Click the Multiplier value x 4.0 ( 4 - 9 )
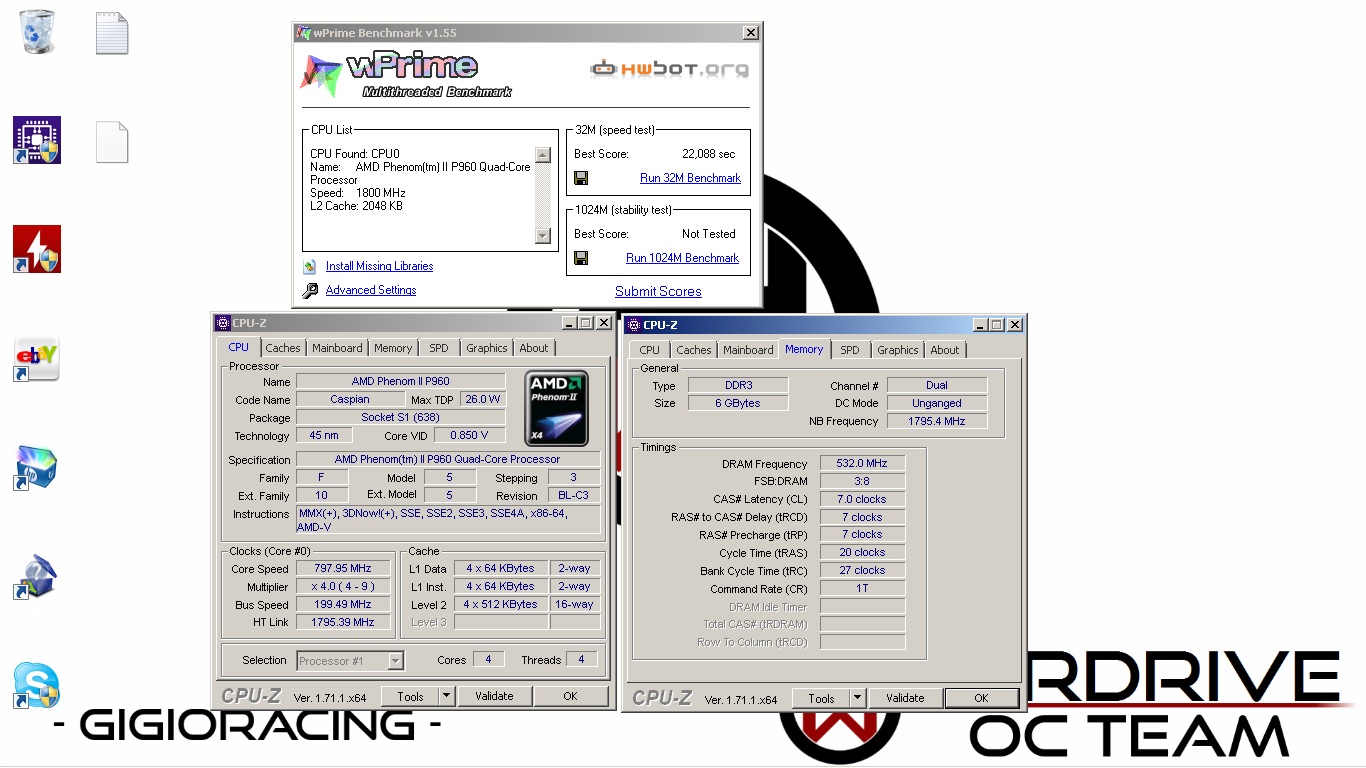Image resolution: width=1366 pixels, height=768 pixels. pos(342,586)
